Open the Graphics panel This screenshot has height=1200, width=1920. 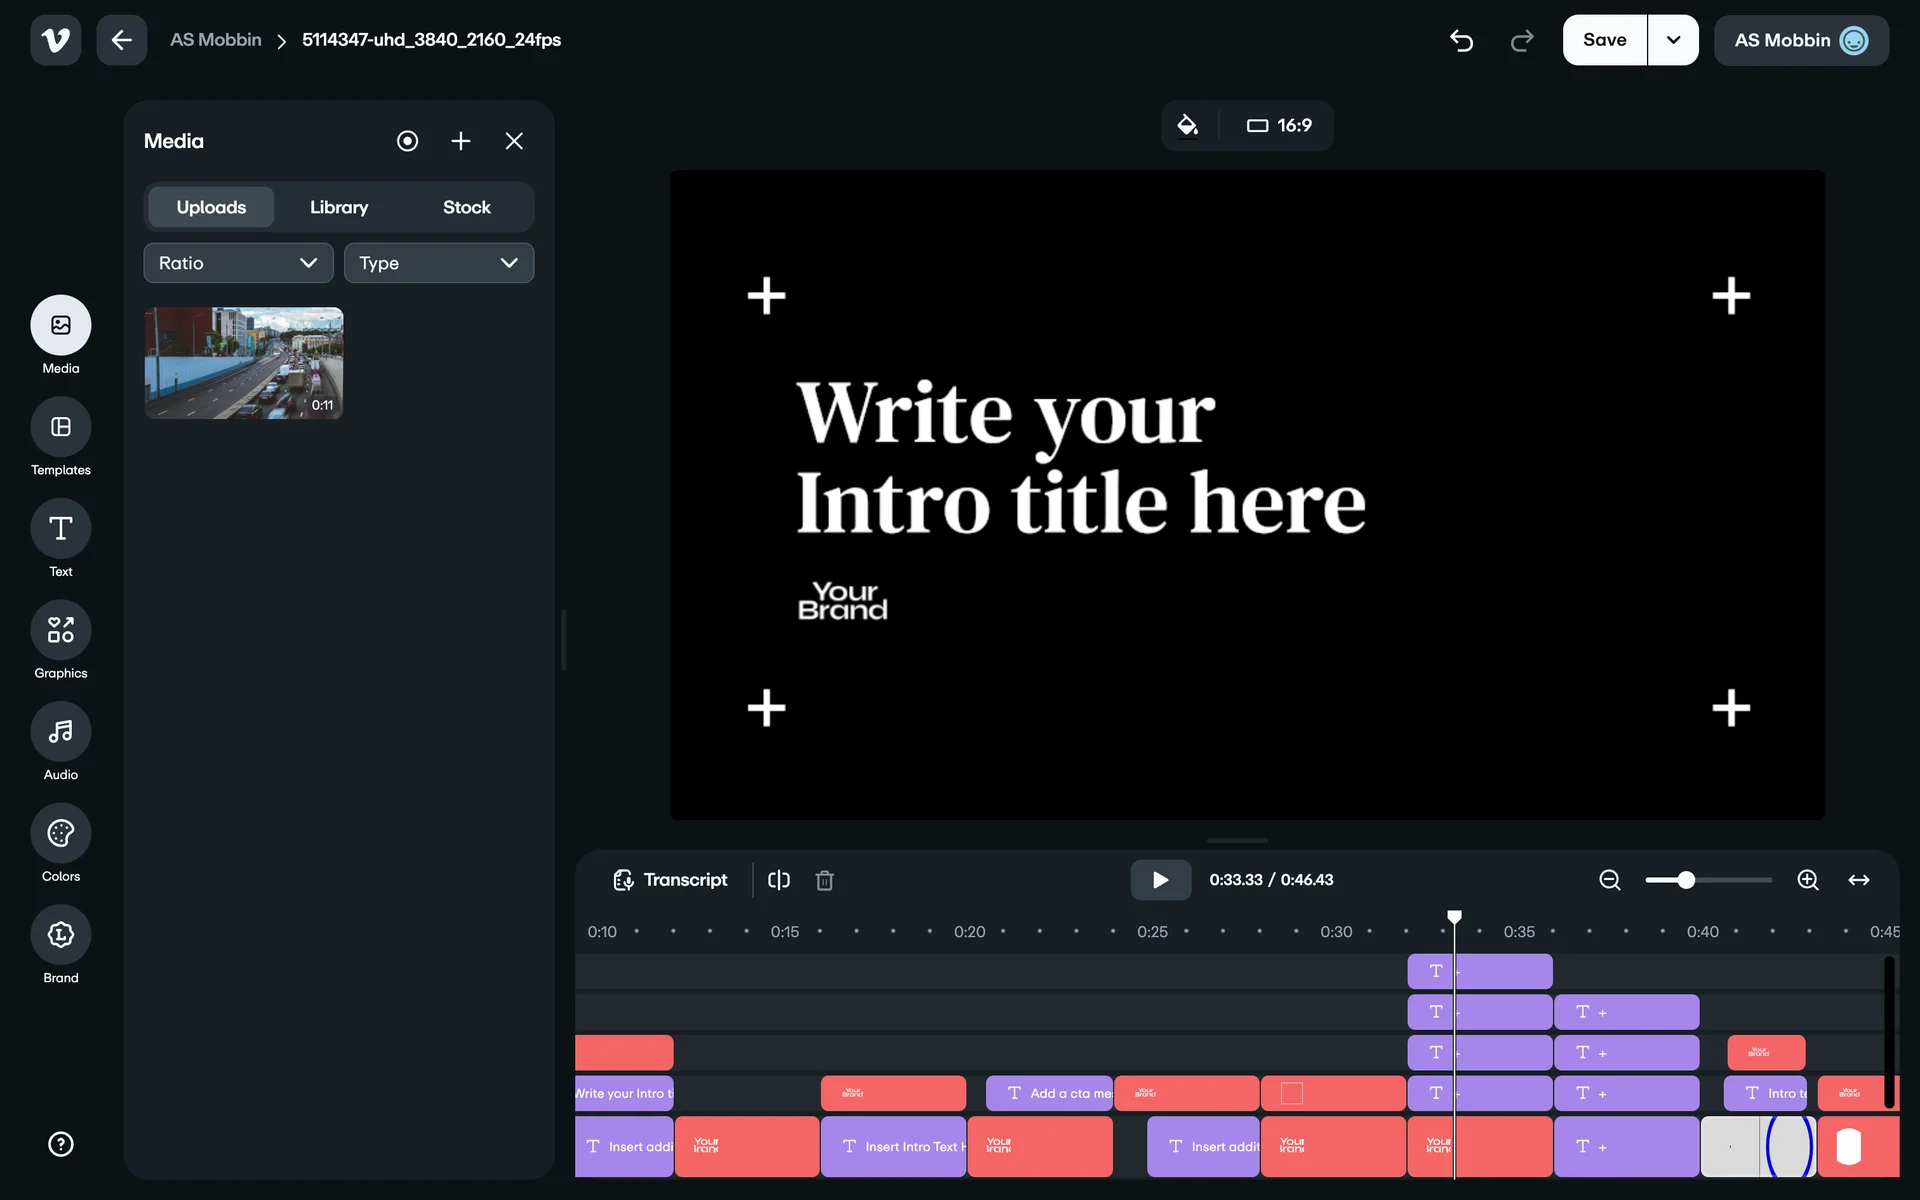[60, 631]
